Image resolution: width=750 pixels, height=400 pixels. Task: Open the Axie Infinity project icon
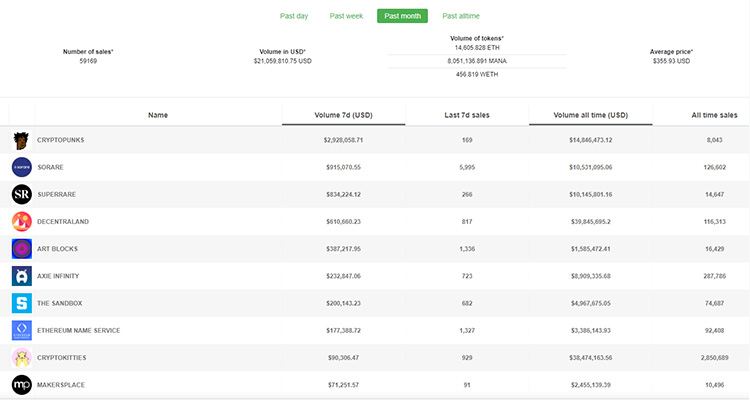(22, 276)
